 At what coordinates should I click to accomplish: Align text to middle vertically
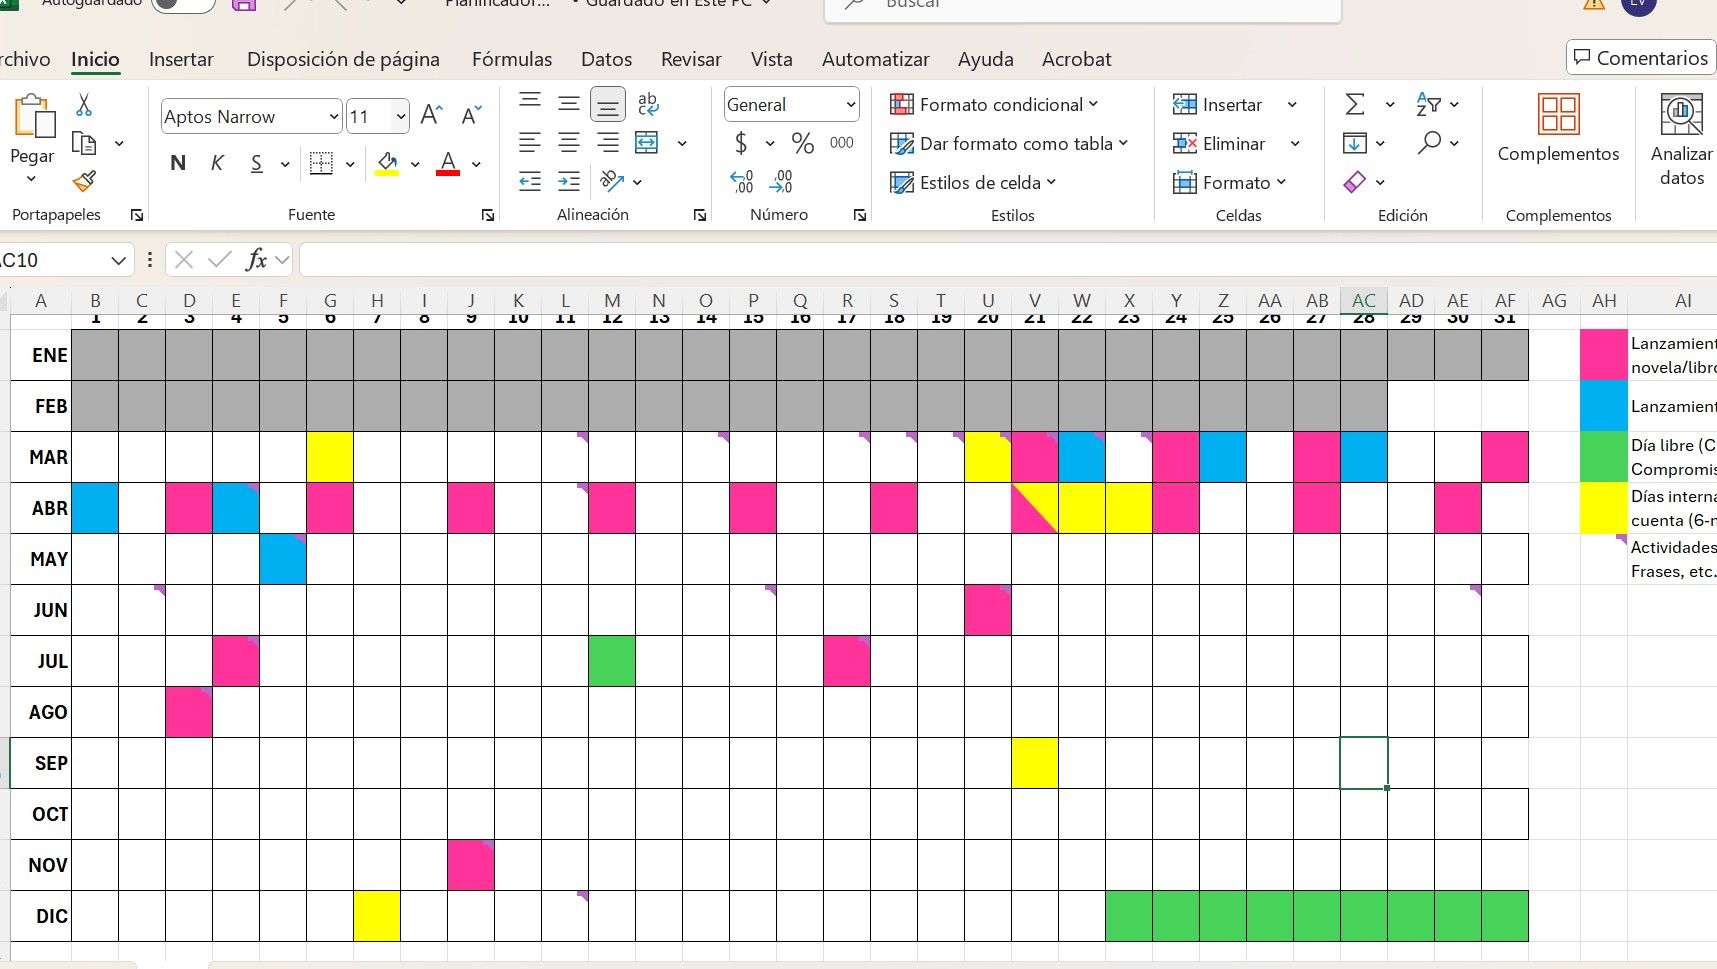pos(569,103)
